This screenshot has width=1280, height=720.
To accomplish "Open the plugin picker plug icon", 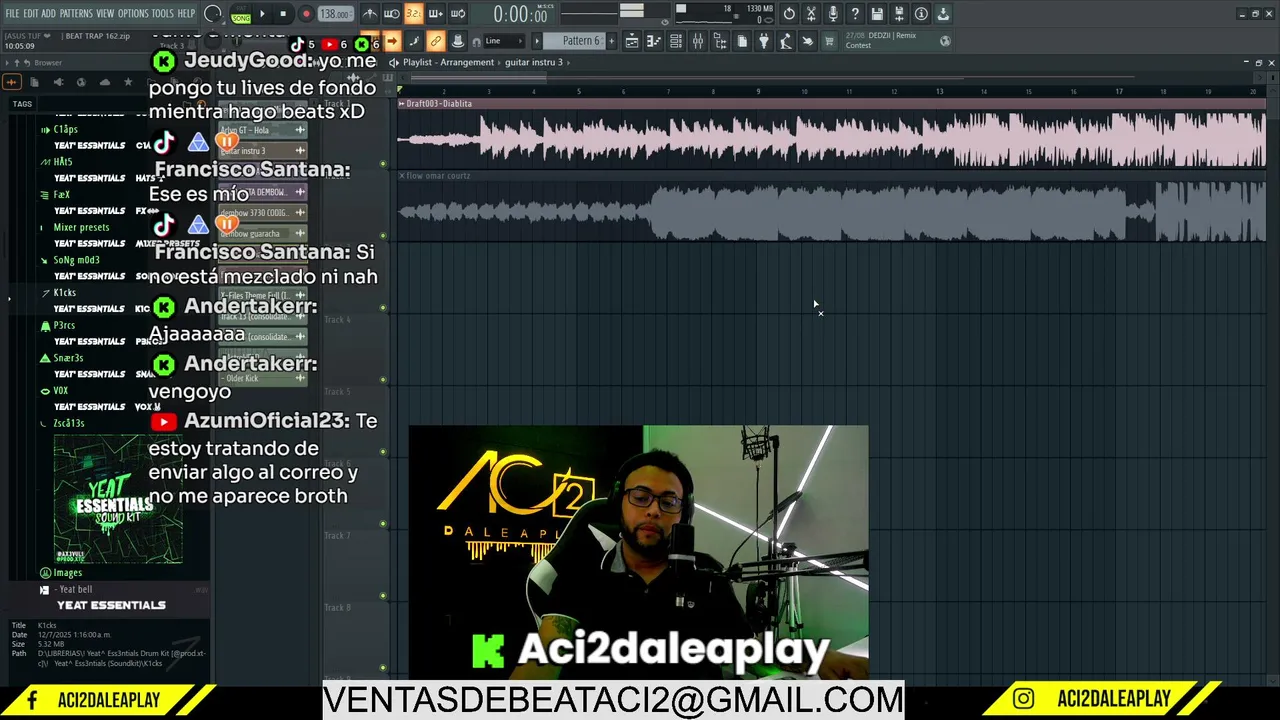I will click(x=764, y=41).
